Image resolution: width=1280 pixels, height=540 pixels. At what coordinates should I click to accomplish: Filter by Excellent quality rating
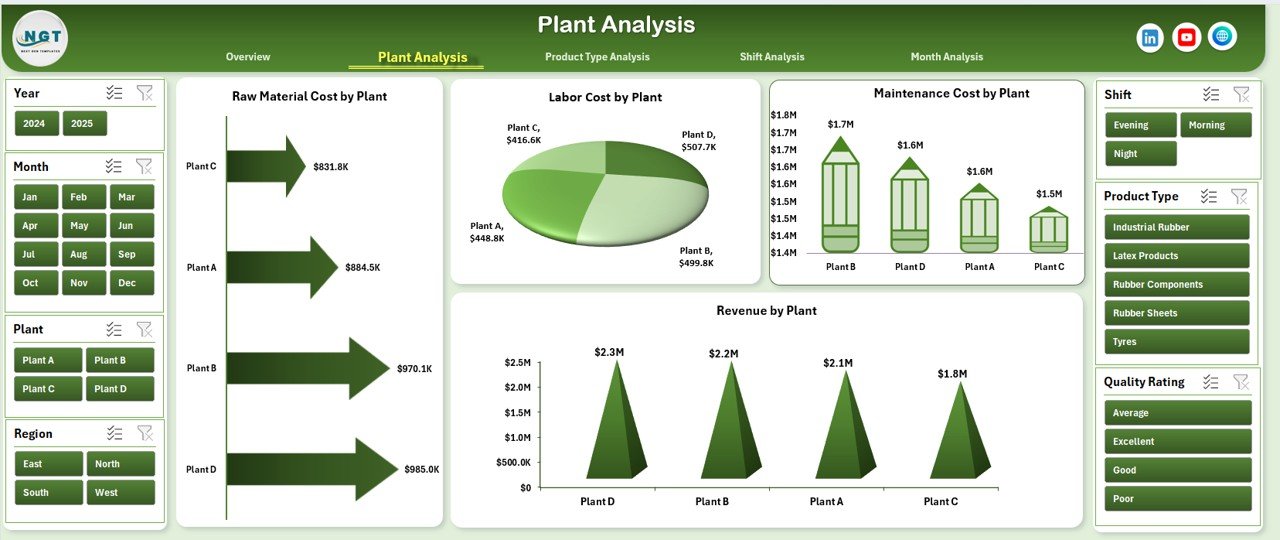click(x=1176, y=441)
